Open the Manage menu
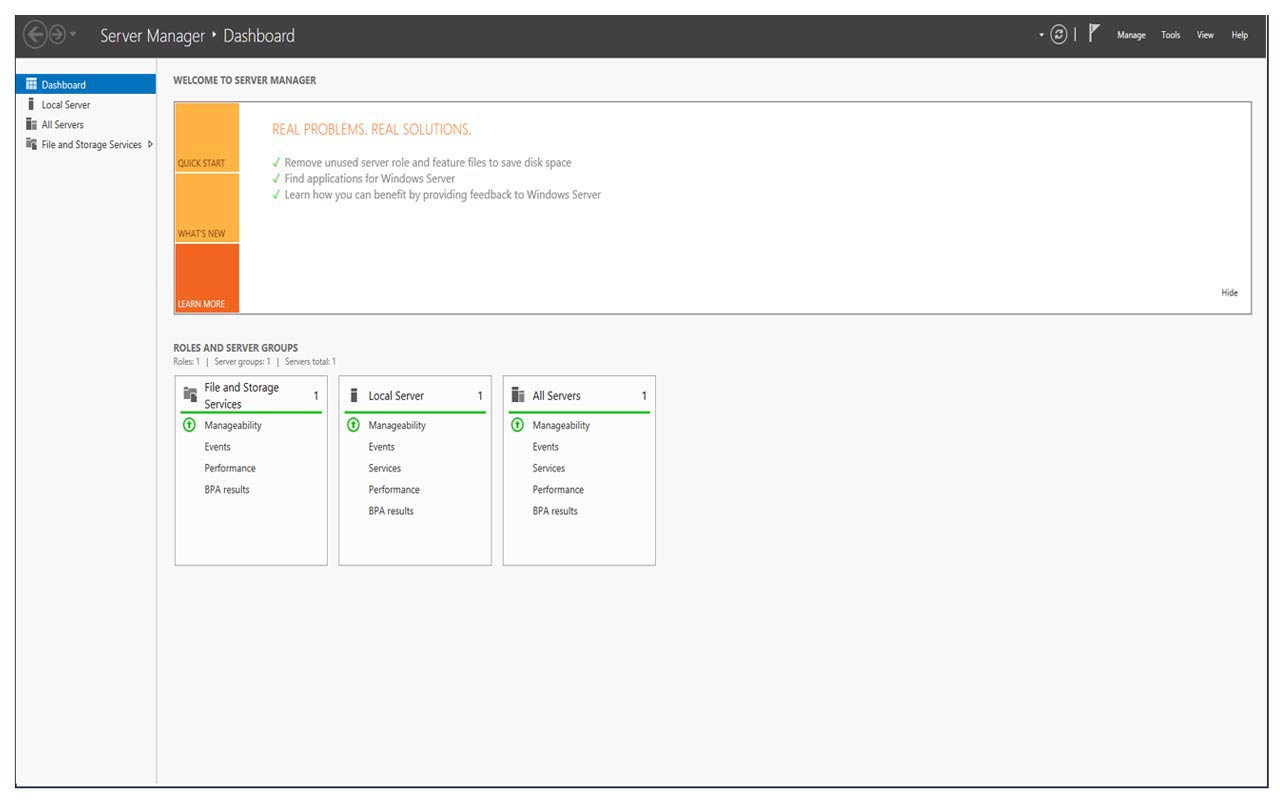The height and width of the screenshot is (801, 1280). tap(1131, 35)
